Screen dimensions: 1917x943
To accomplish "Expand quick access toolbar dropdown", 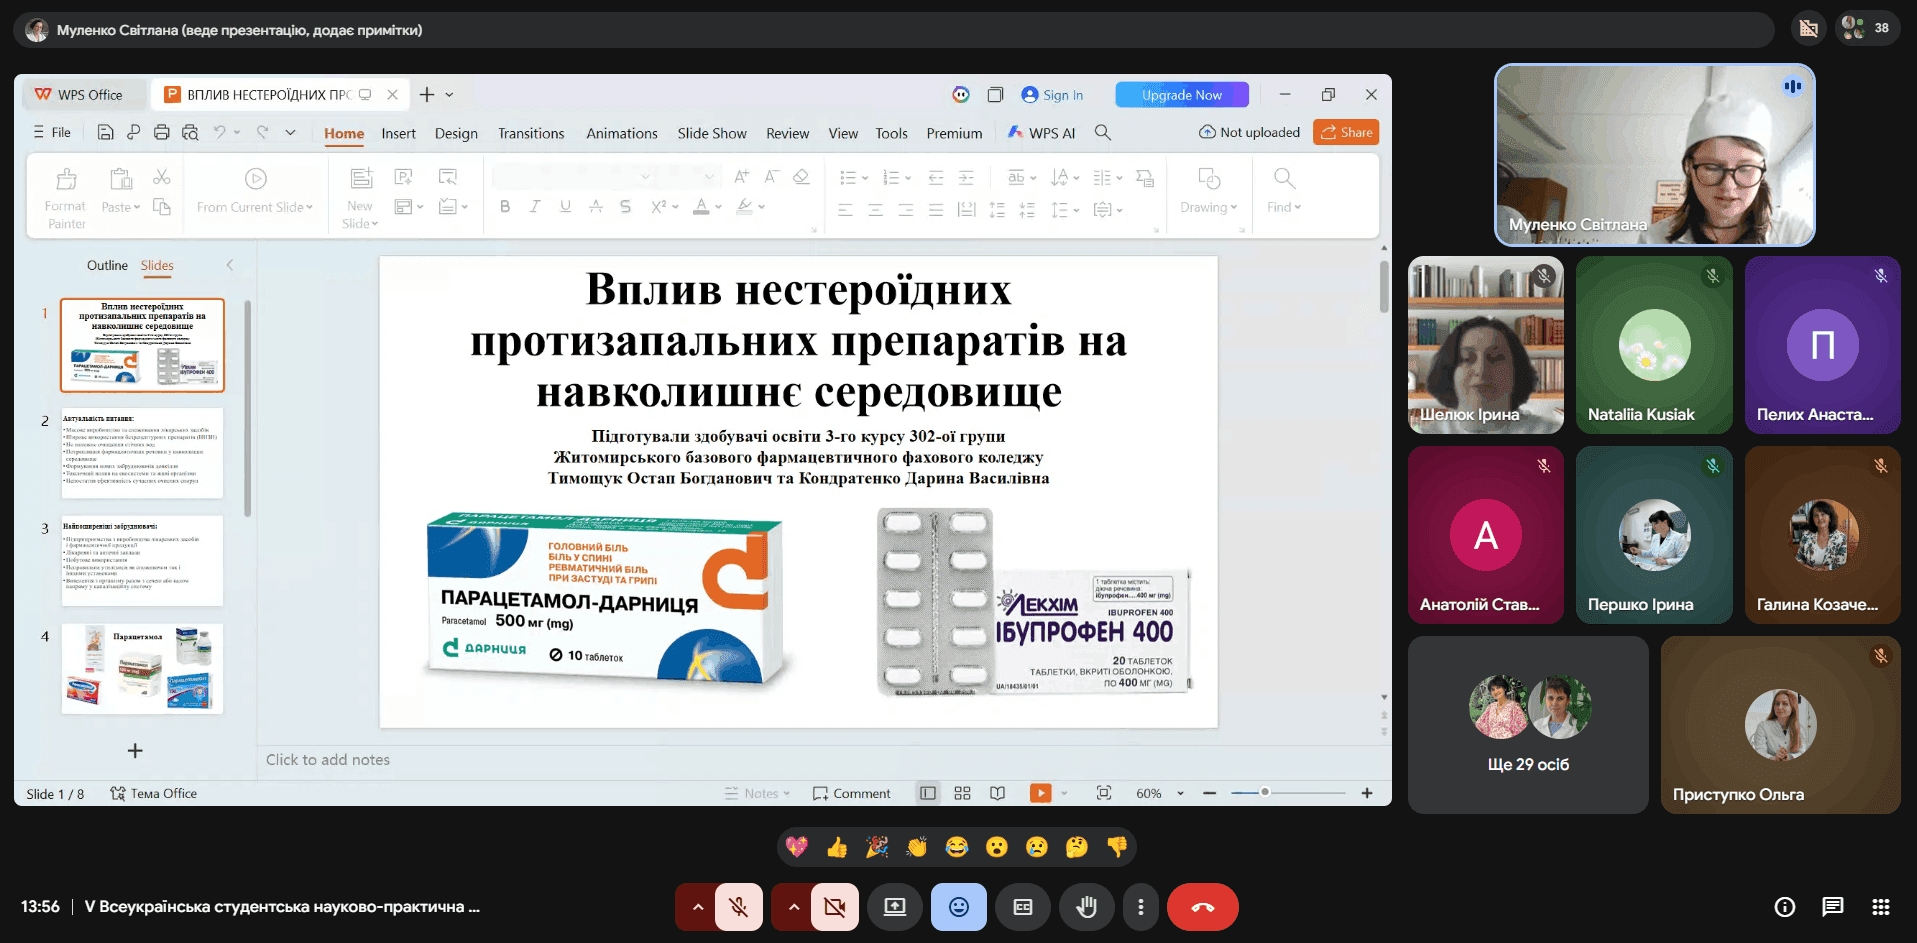I will (x=290, y=132).
